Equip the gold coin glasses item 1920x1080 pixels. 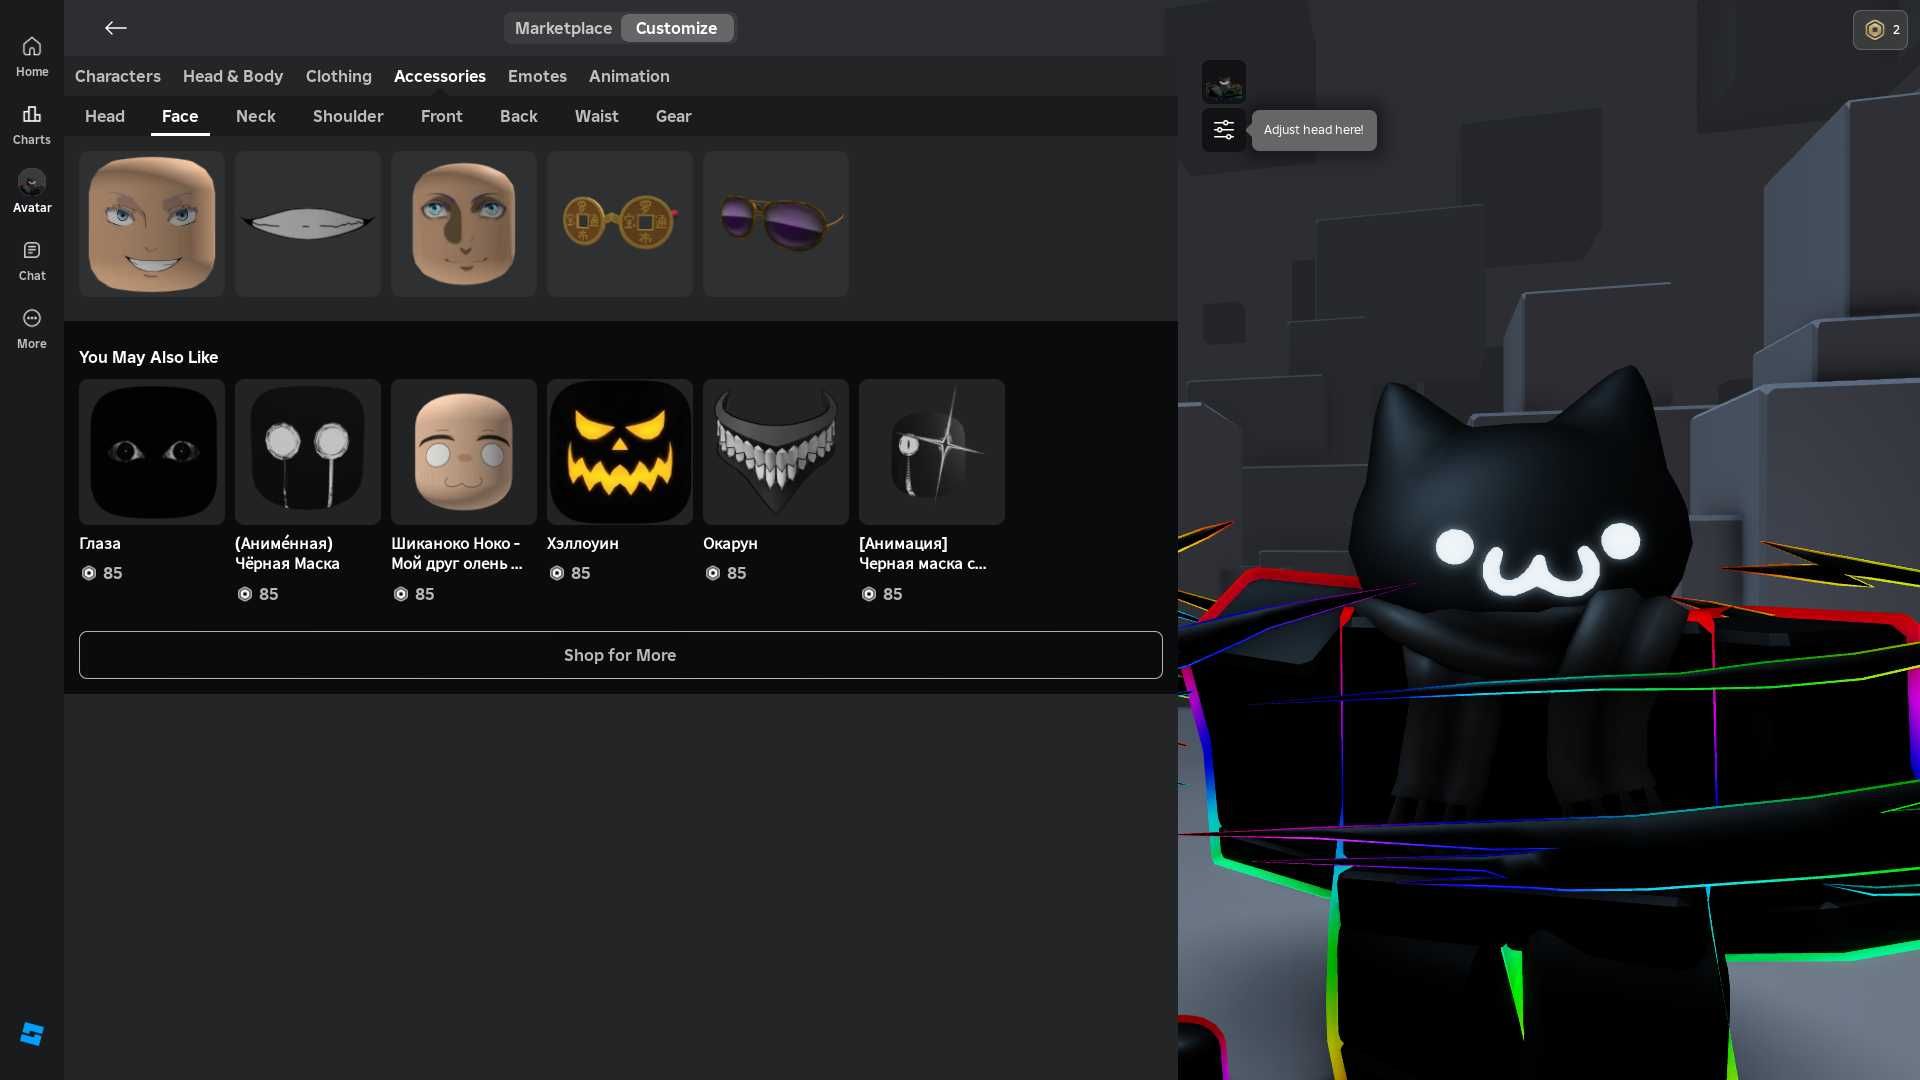coord(620,224)
